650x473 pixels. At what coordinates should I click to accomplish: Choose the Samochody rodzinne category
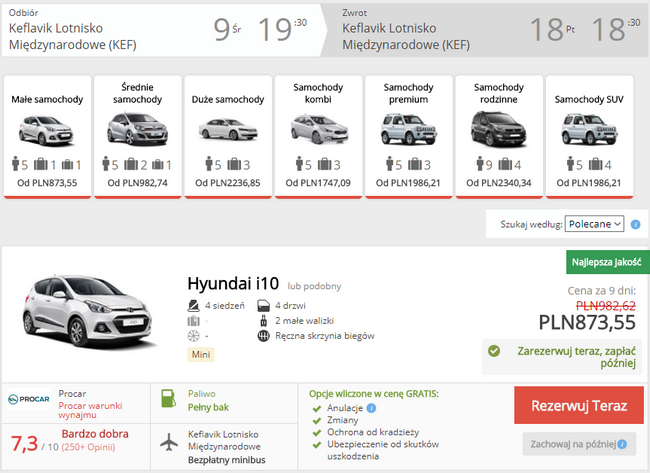[499, 137]
